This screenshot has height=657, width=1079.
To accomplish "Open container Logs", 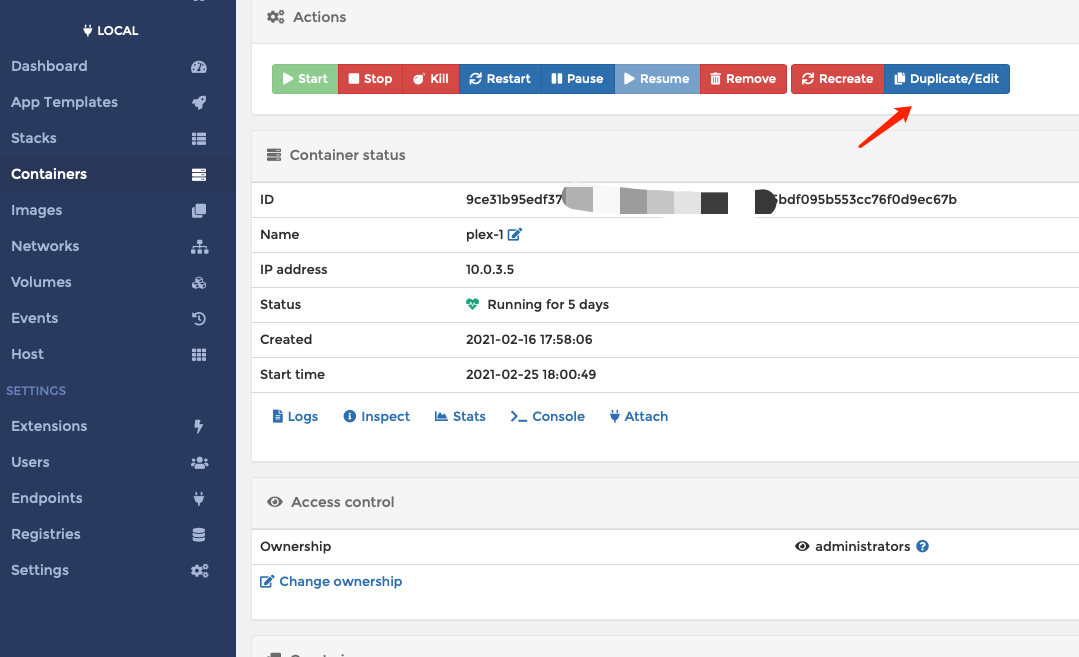I will (x=295, y=416).
